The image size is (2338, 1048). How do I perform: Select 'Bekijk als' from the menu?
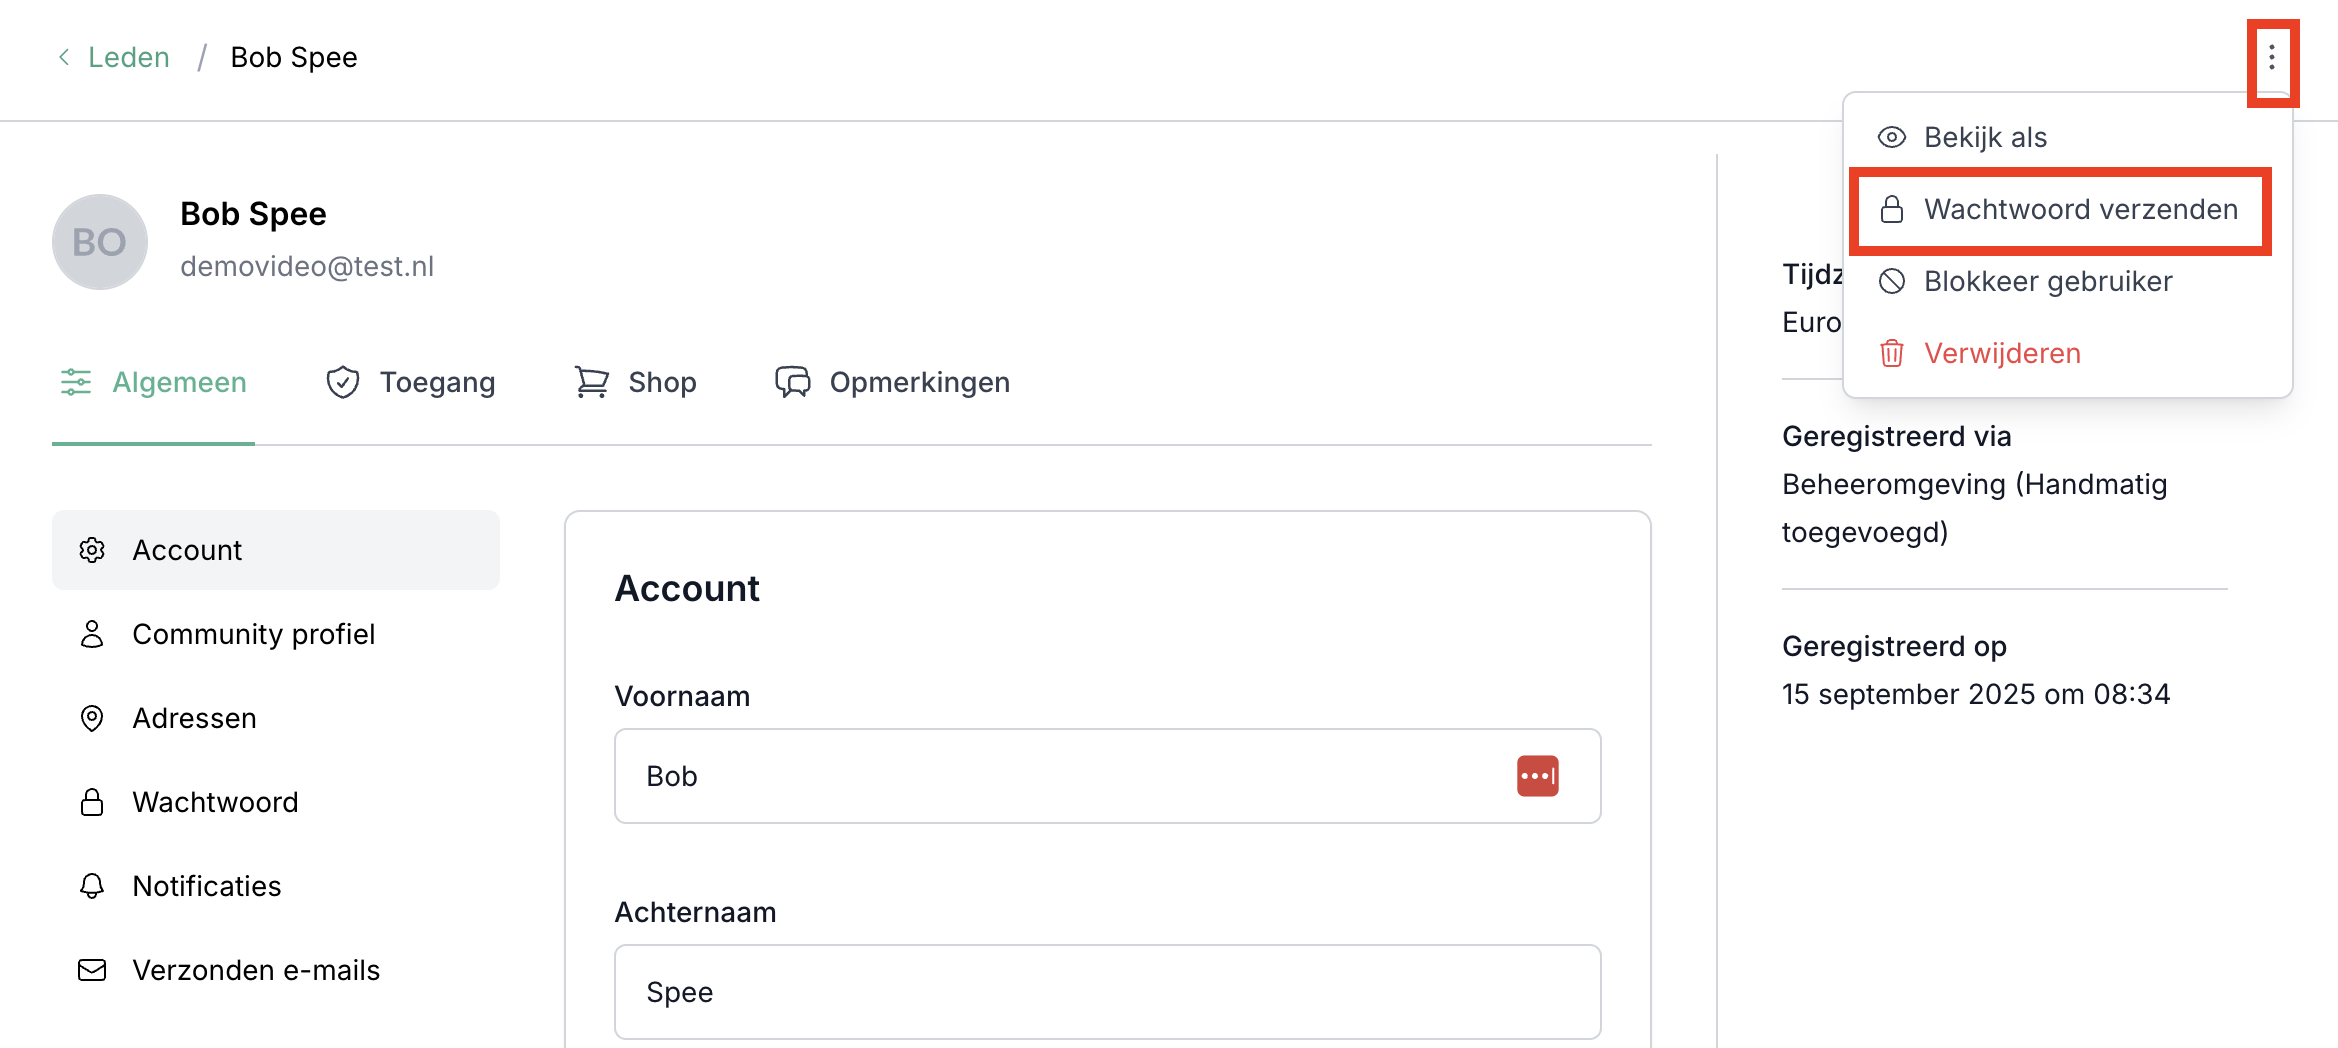(x=1984, y=137)
